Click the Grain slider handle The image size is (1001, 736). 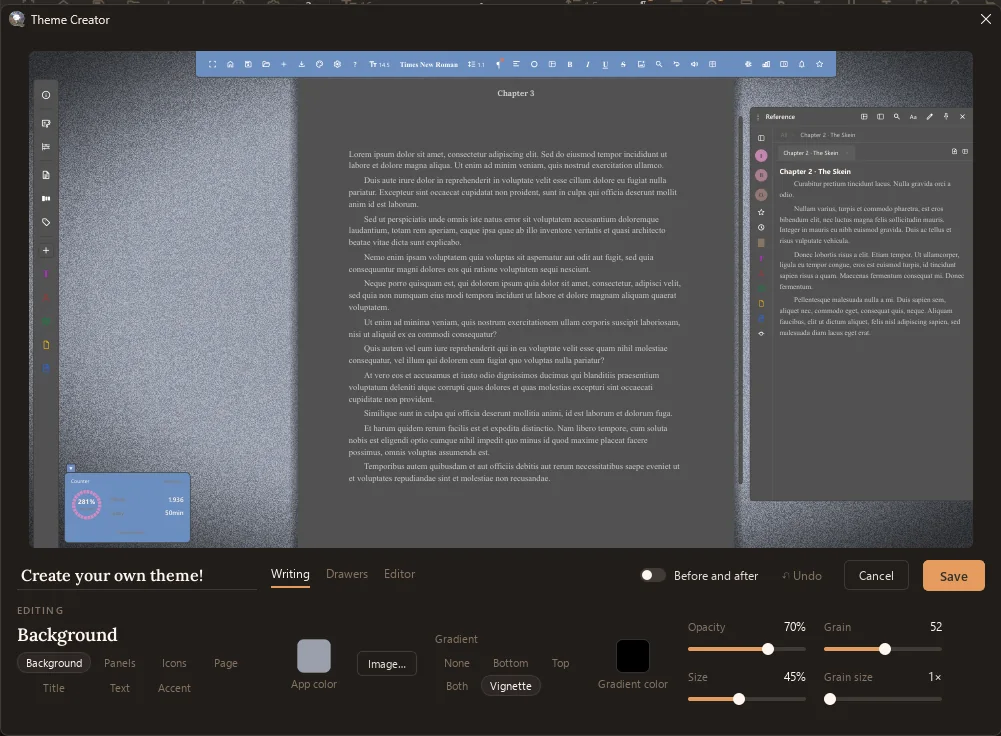[885, 649]
